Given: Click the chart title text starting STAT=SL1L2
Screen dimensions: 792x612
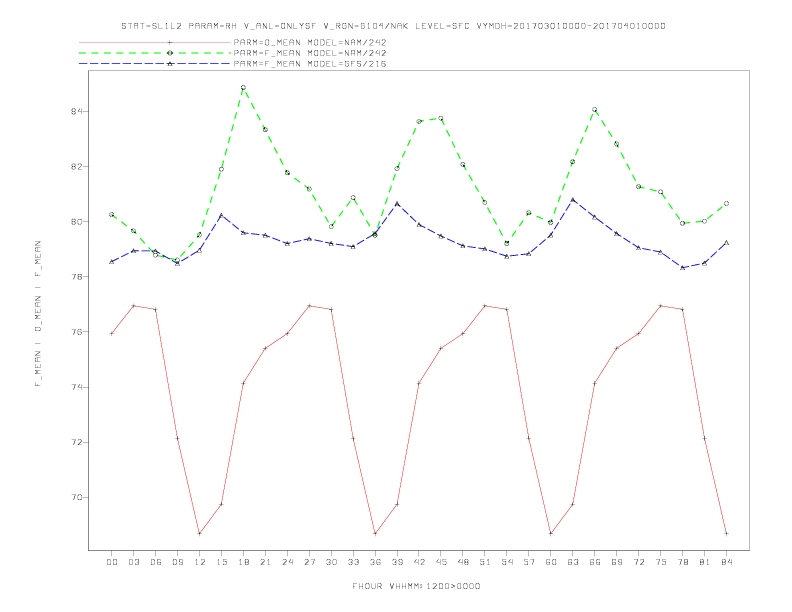Looking at the screenshot, I should point(393,26).
